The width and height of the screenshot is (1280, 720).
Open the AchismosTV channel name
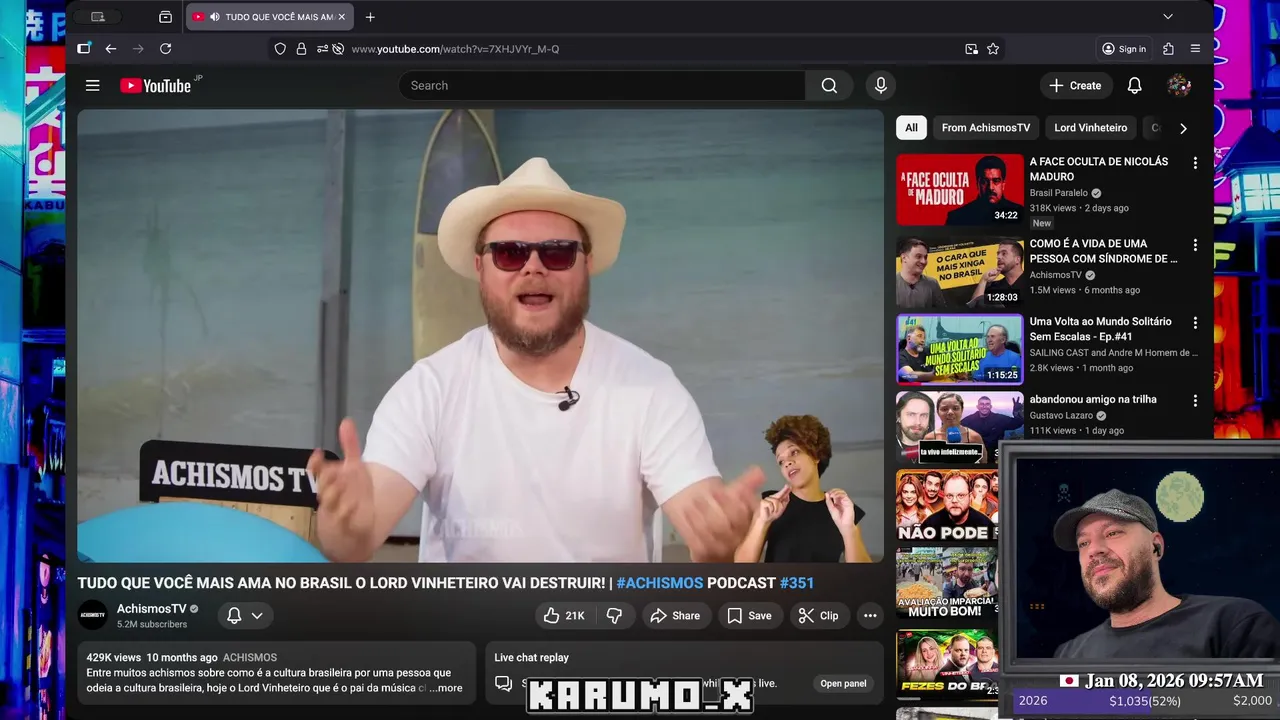click(x=152, y=609)
